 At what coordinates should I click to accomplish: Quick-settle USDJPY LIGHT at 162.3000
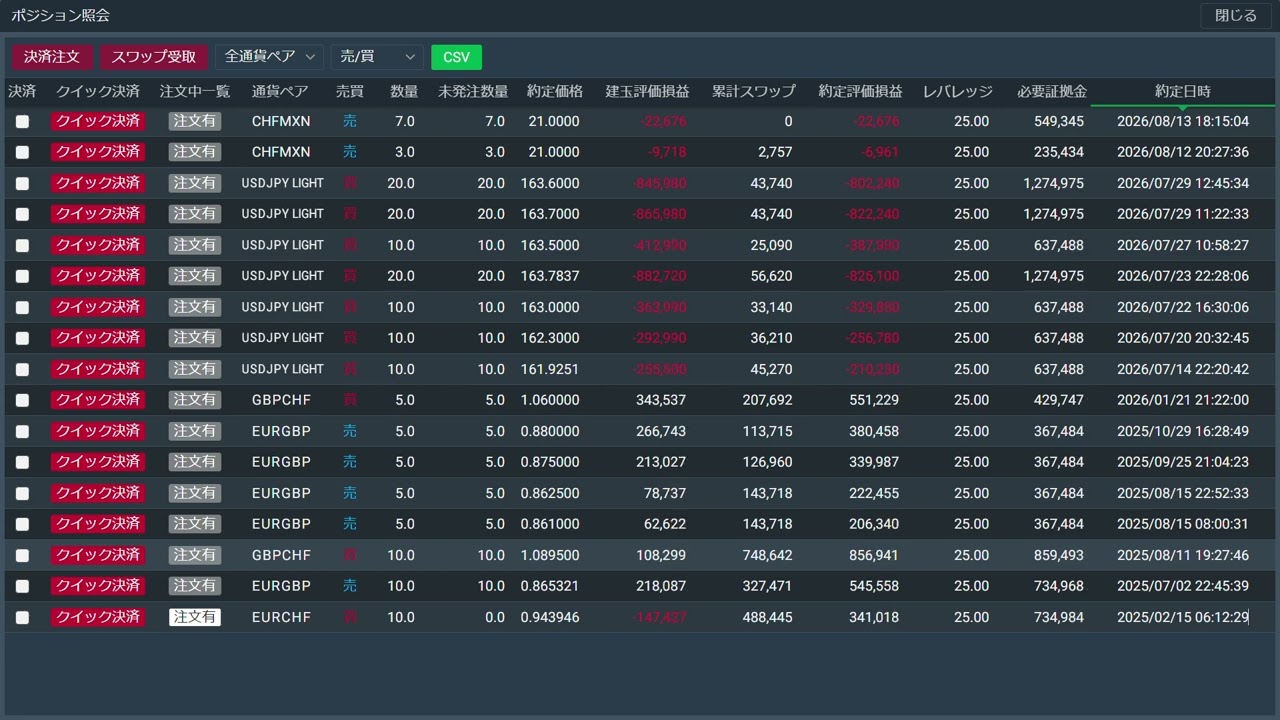point(98,338)
